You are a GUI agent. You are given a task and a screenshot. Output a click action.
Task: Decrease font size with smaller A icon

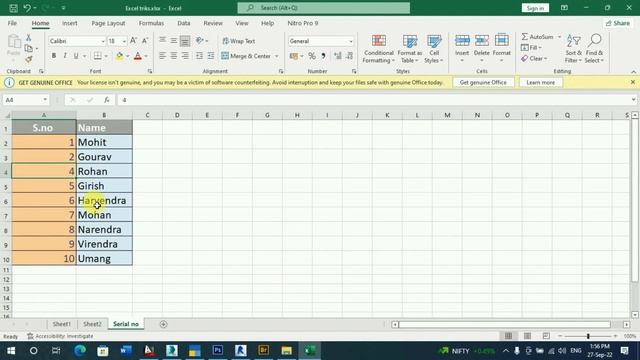click(x=144, y=41)
